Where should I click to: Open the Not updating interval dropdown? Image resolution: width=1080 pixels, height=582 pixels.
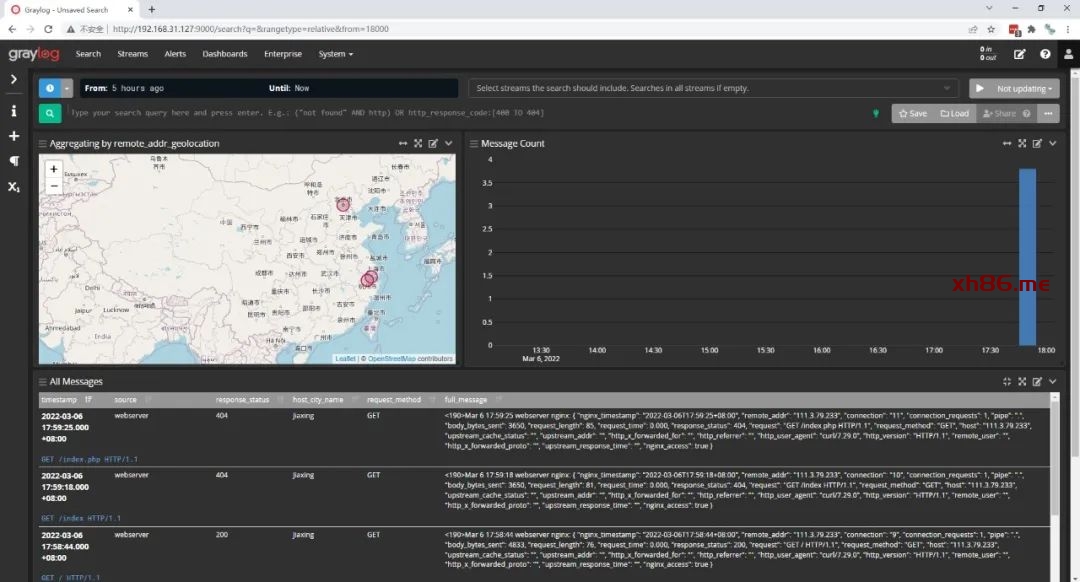pyautogui.click(x=1025, y=88)
